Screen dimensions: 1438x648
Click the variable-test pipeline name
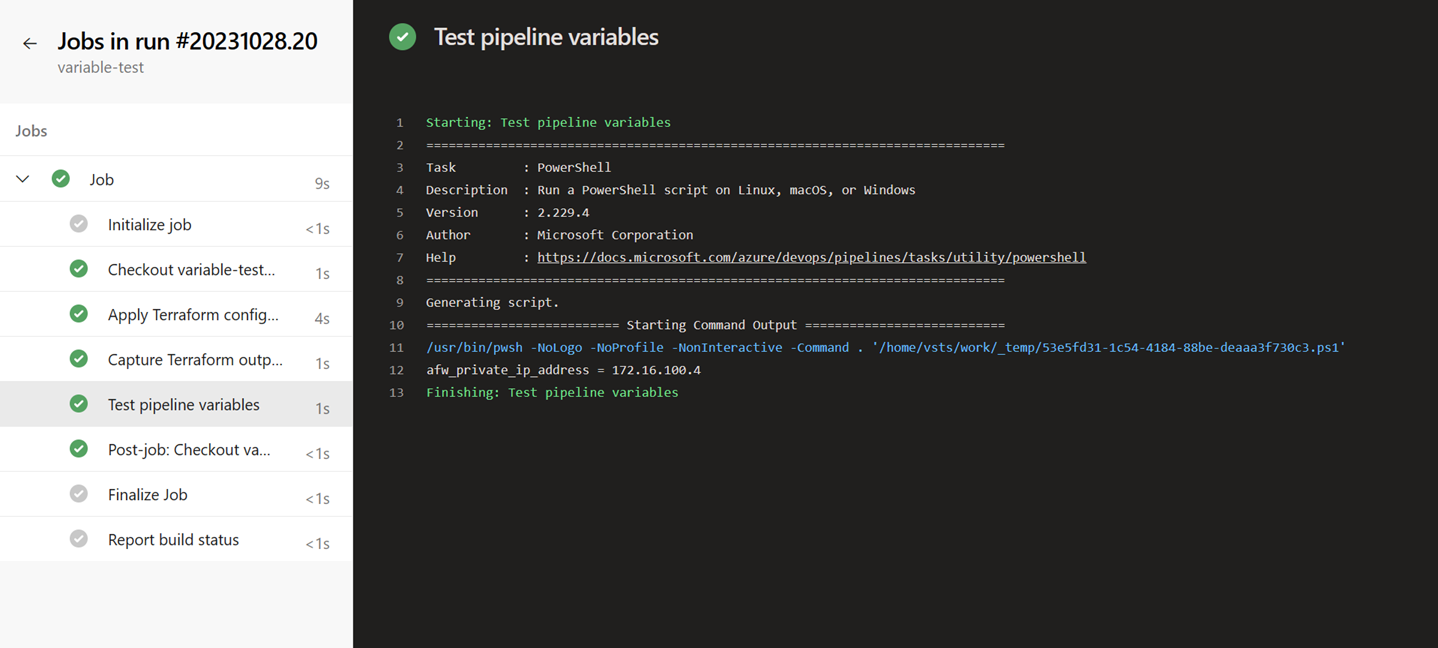103,67
